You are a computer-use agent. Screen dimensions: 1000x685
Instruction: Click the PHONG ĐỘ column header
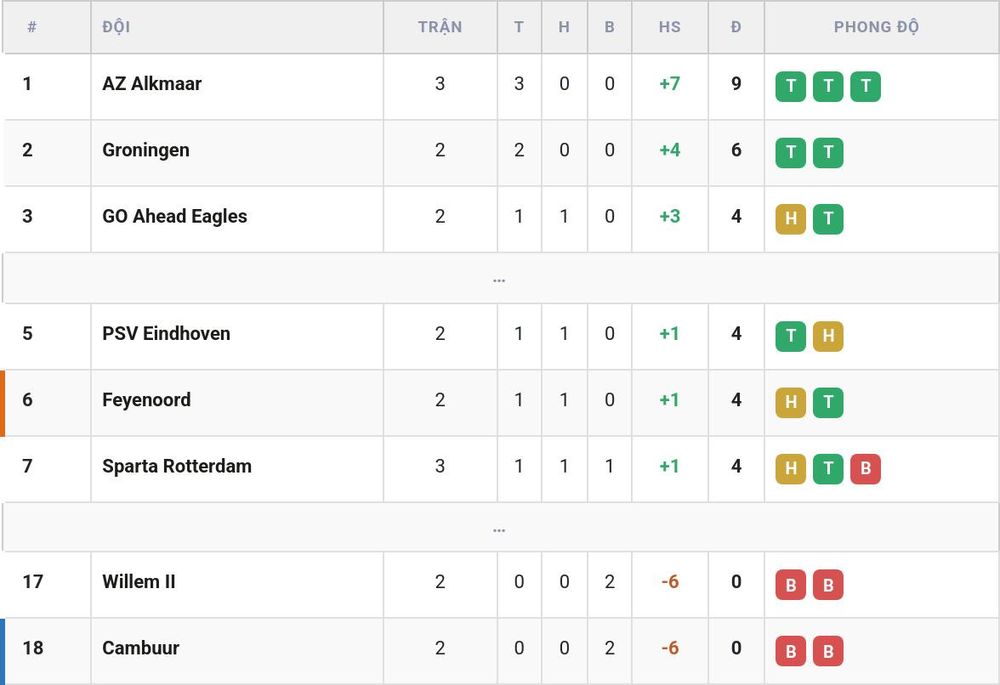[876, 27]
